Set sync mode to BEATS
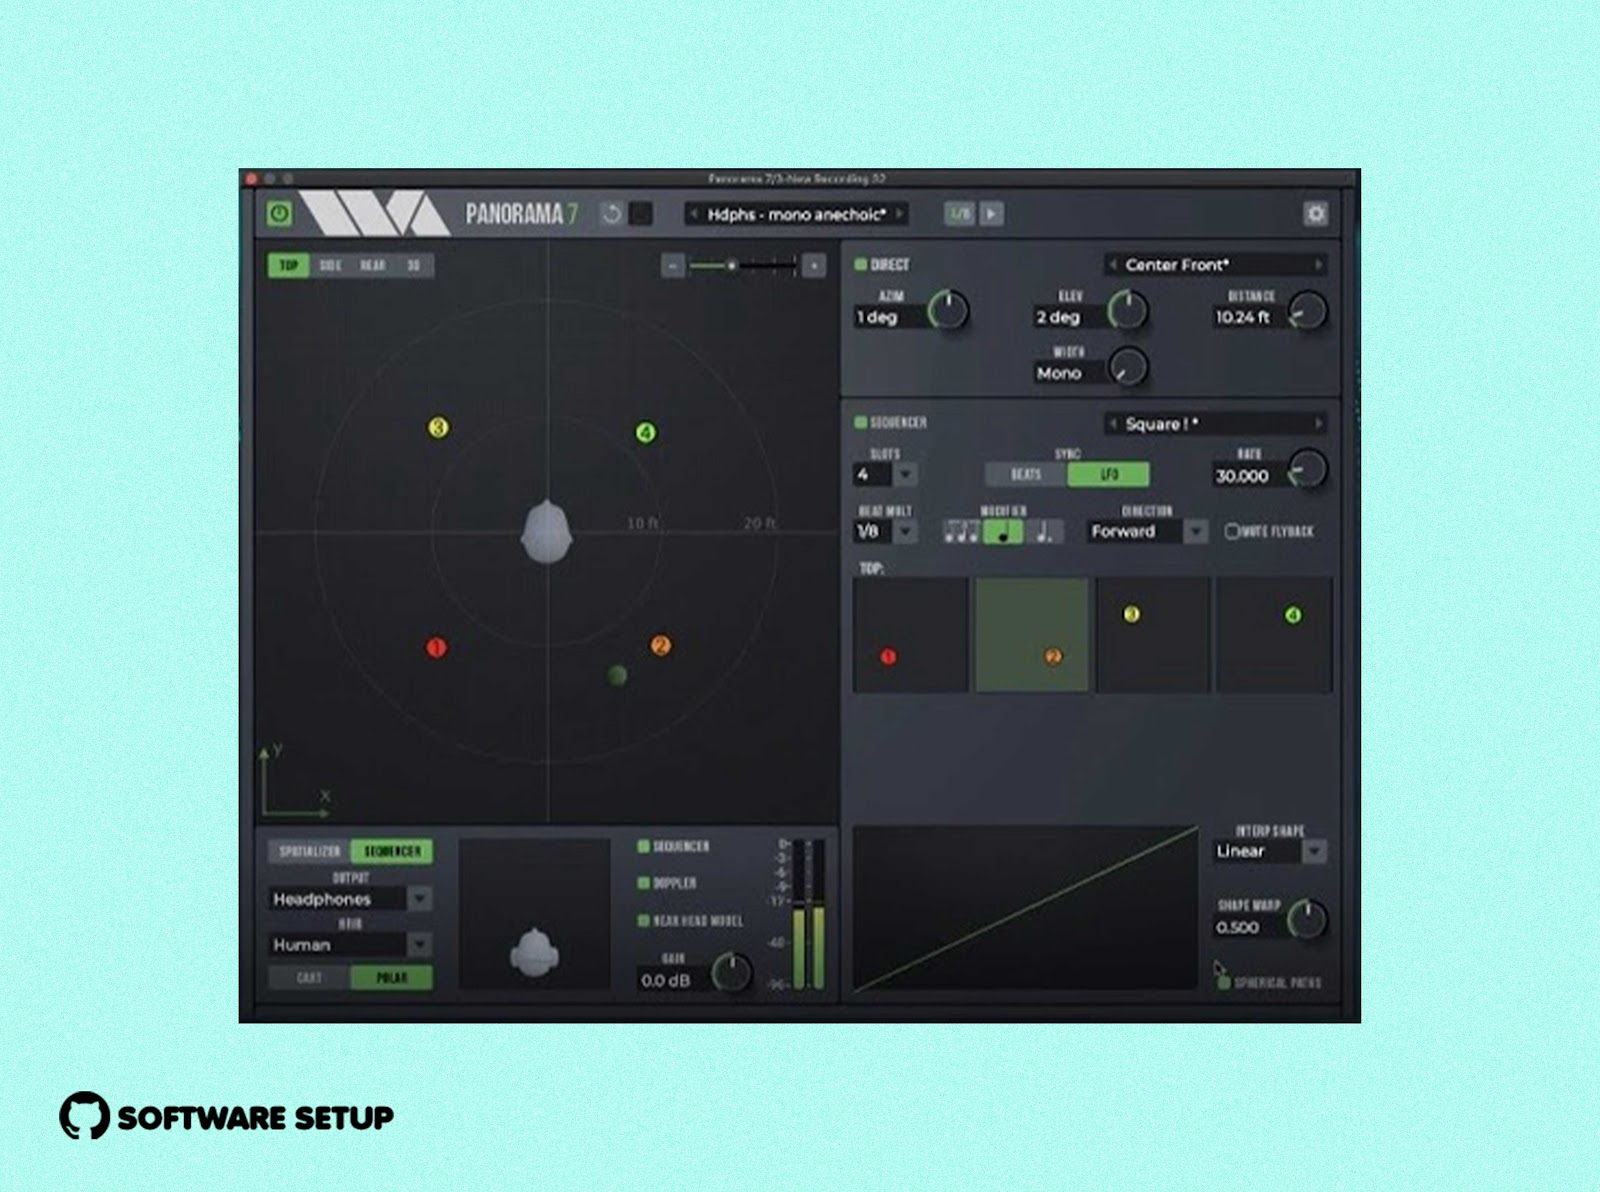The height and width of the screenshot is (1192, 1600). 1026,475
